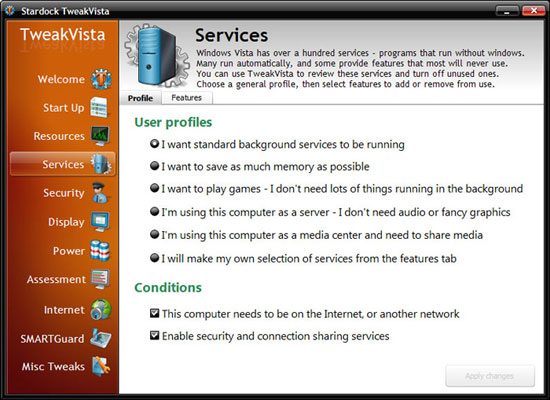Screen dimensions: 550x400
Task: Click the large Services computer header image
Action: [x=157, y=55]
